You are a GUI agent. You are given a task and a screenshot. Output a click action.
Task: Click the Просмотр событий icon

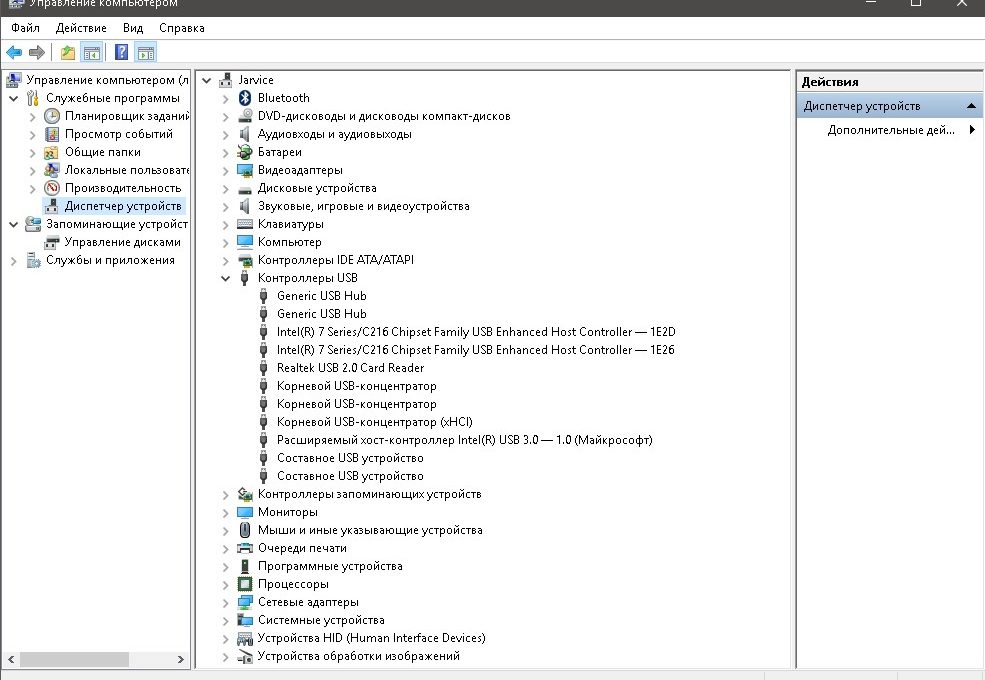point(52,134)
